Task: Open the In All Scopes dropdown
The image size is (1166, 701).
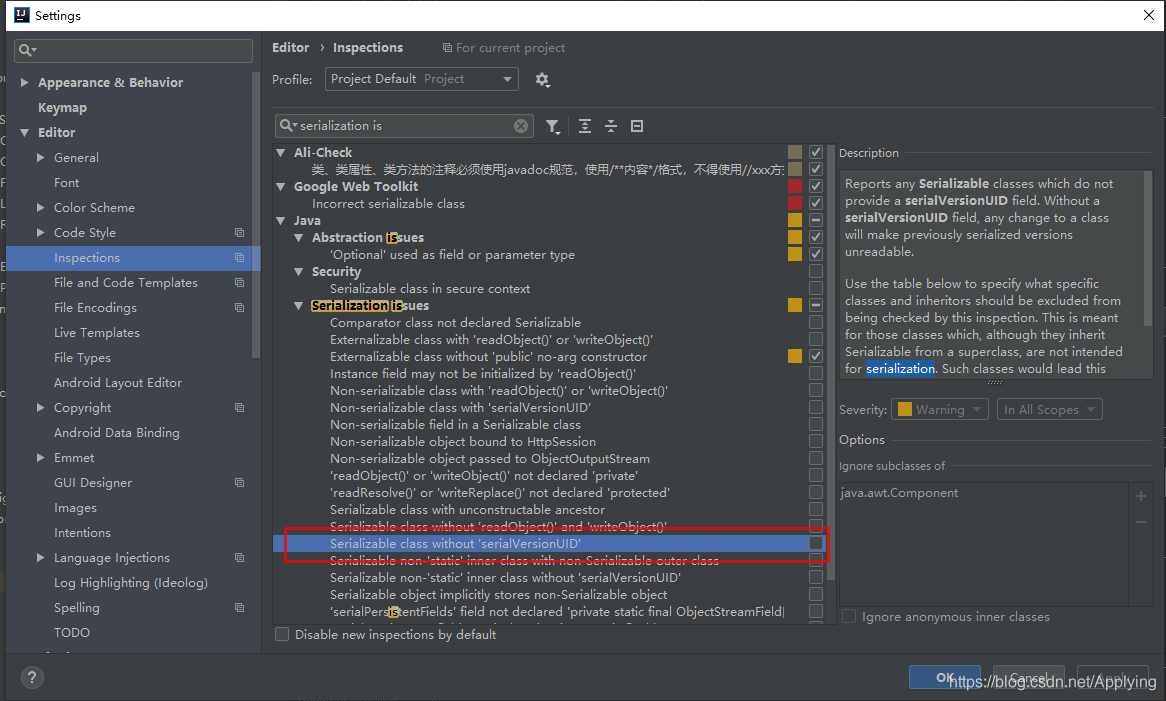Action: [x=1049, y=410]
